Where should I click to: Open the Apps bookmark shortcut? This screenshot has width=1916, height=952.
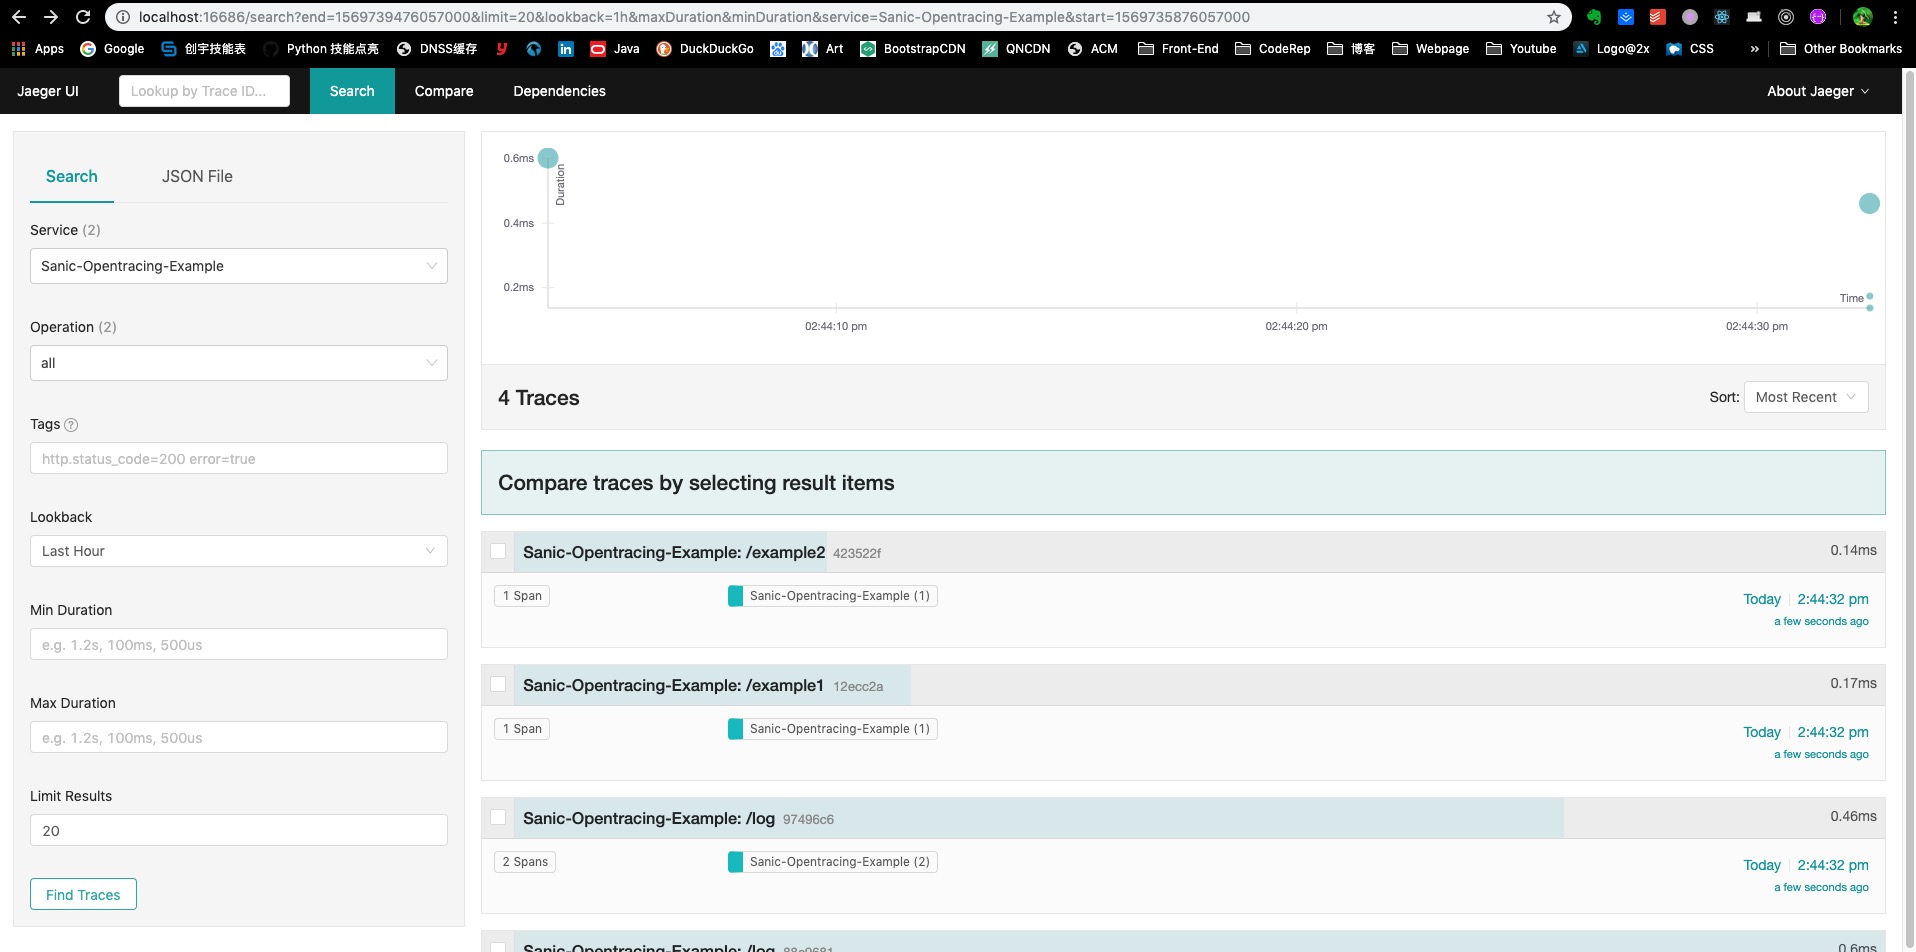(37, 48)
